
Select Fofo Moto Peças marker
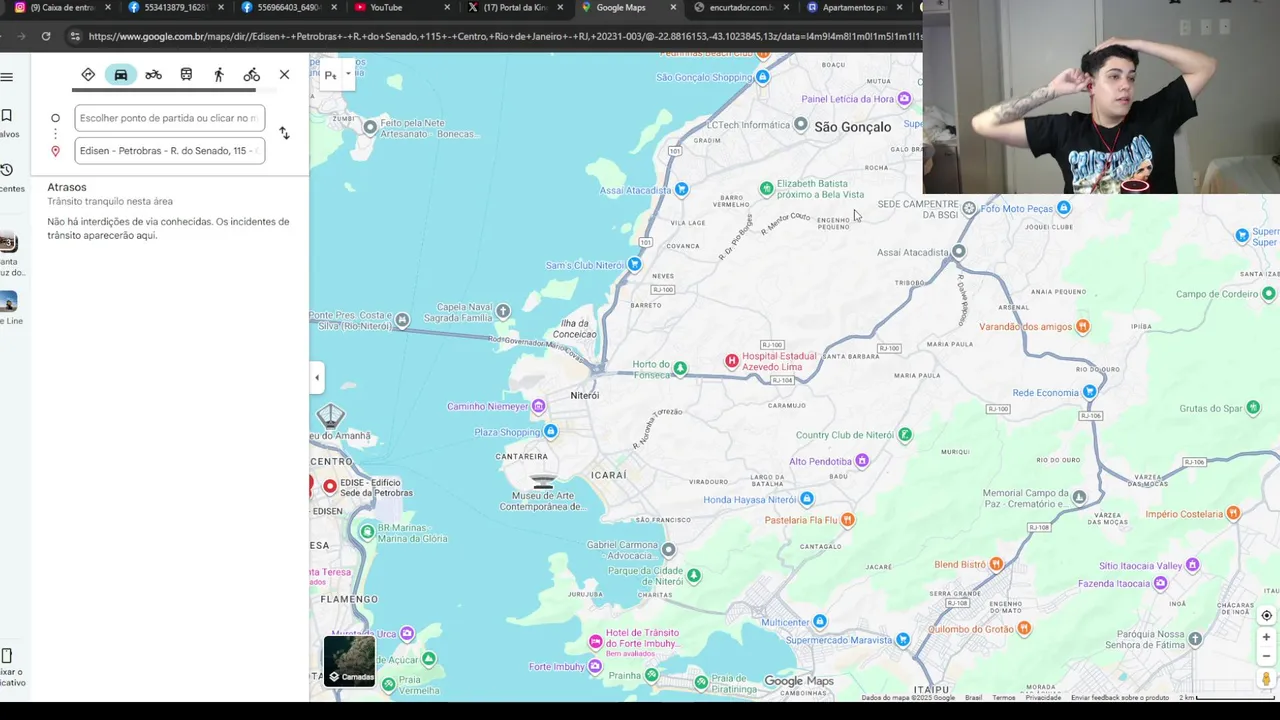1064,208
